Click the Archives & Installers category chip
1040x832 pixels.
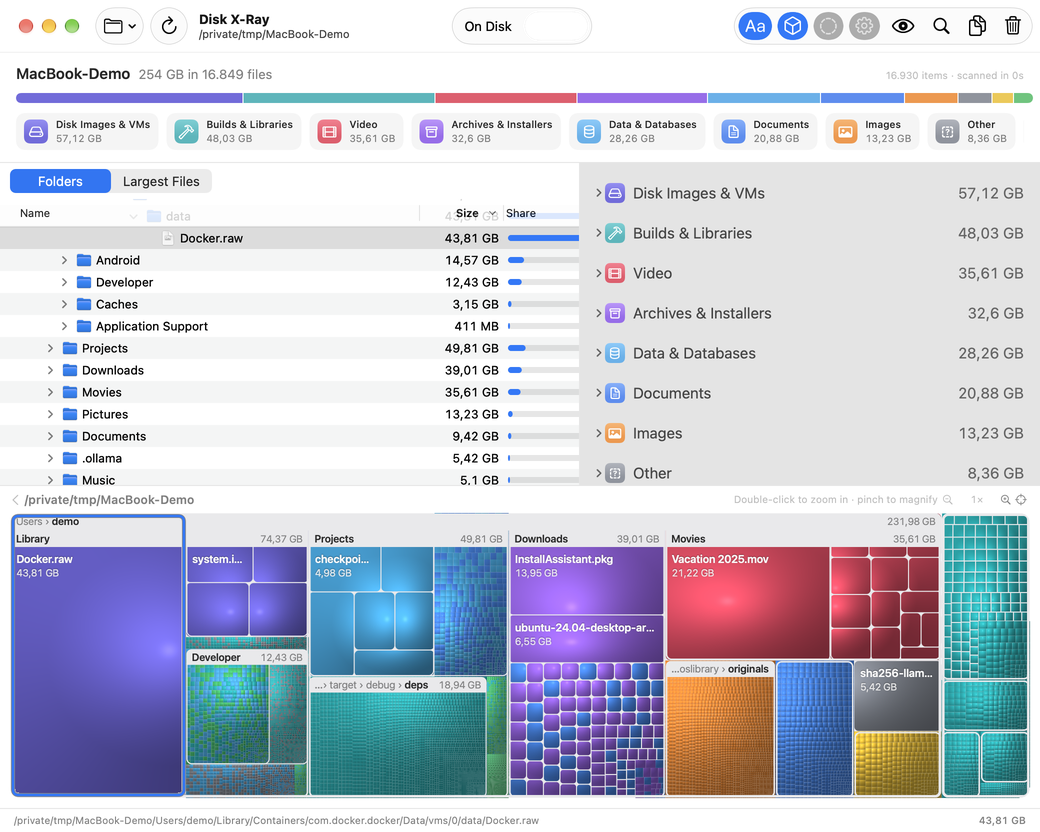486,131
